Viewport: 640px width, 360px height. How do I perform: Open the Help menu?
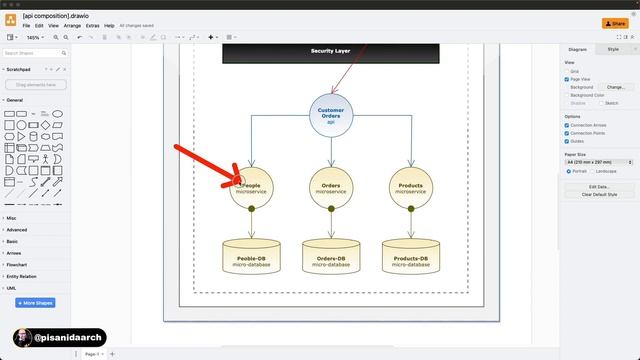pos(109,26)
